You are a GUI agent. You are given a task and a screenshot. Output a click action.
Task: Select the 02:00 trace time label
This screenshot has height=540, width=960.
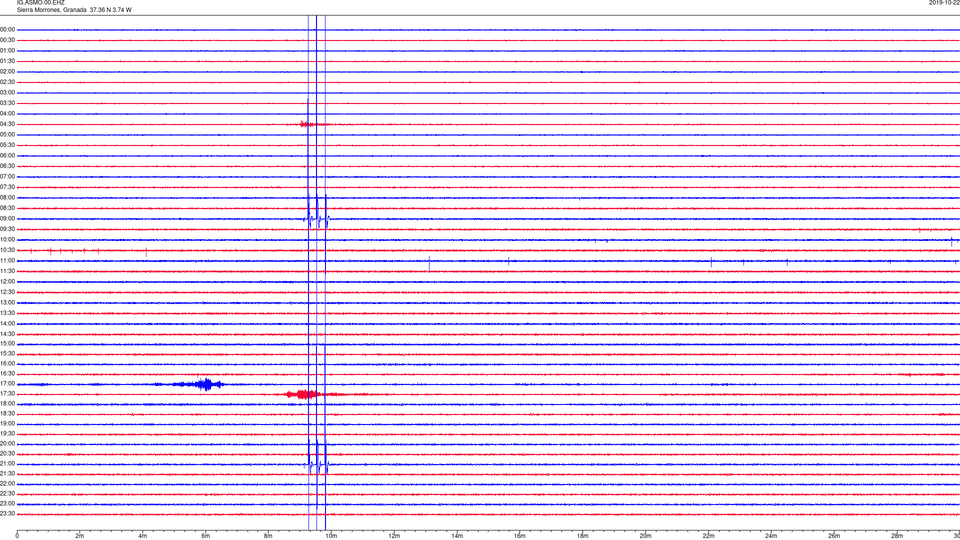(8, 72)
